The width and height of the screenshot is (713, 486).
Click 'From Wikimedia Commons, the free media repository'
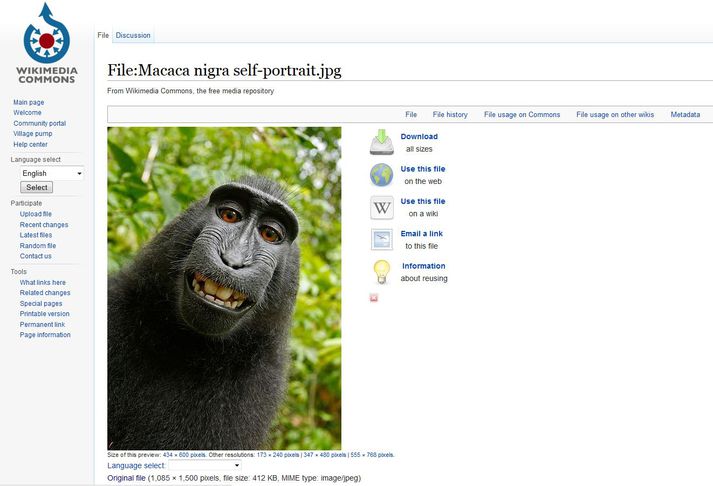click(x=191, y=91)
